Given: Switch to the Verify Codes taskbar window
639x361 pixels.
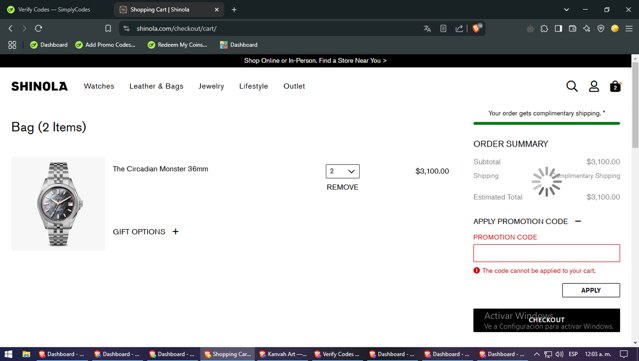Looking at the screenshot, I should coord(337,354).
